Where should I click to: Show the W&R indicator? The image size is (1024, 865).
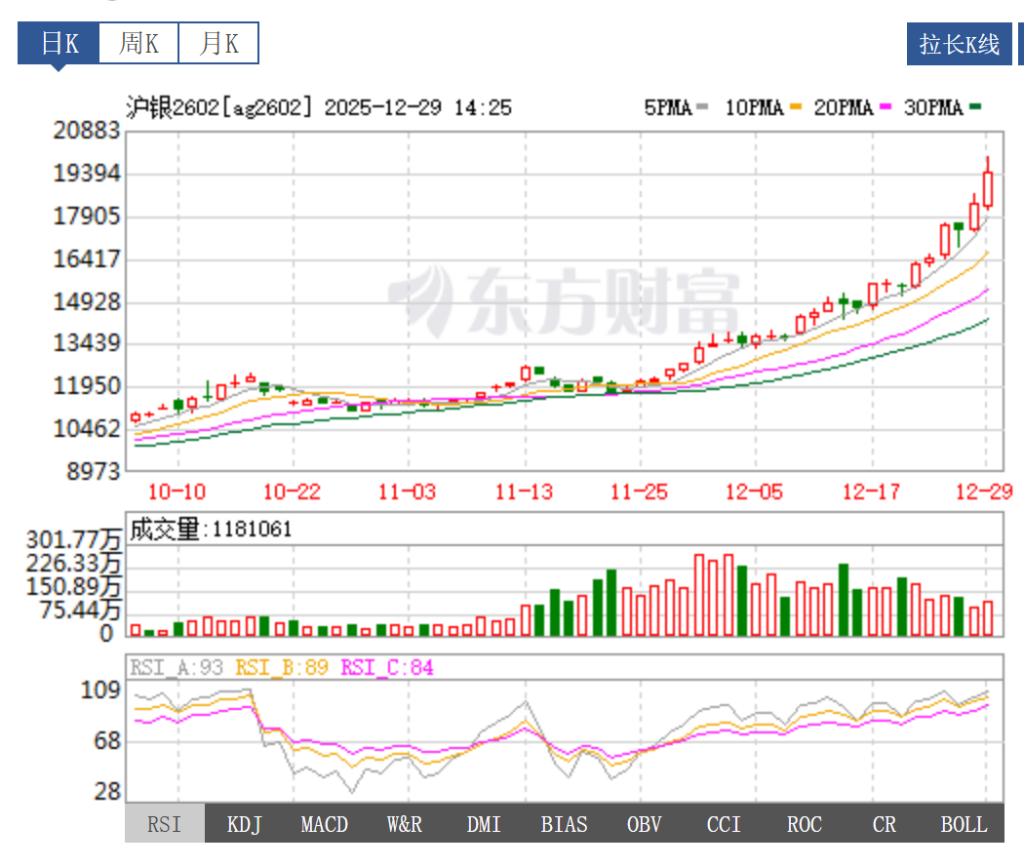point(404,824)
